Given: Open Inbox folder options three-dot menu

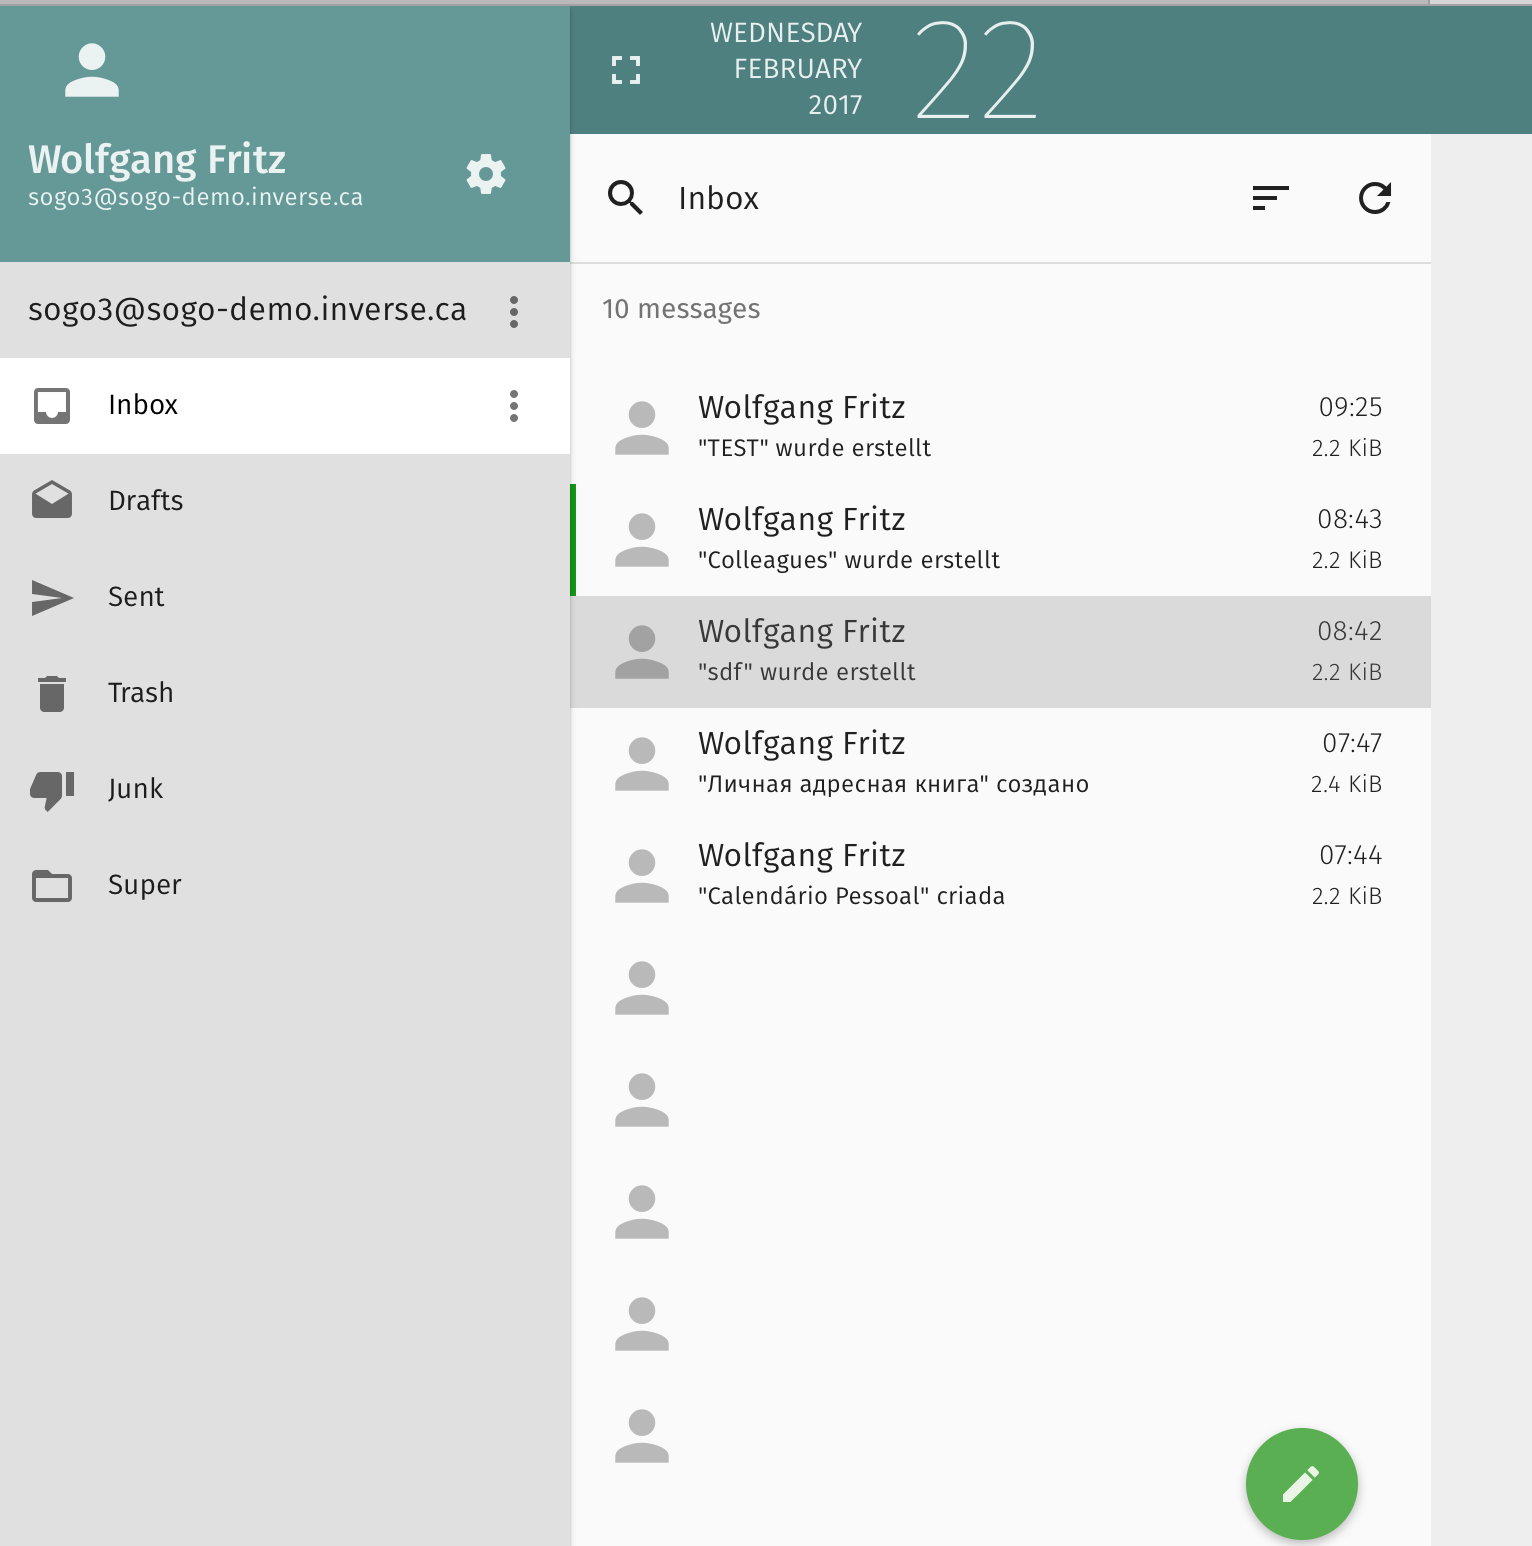Looking at the screenshot, I should 514,406.
